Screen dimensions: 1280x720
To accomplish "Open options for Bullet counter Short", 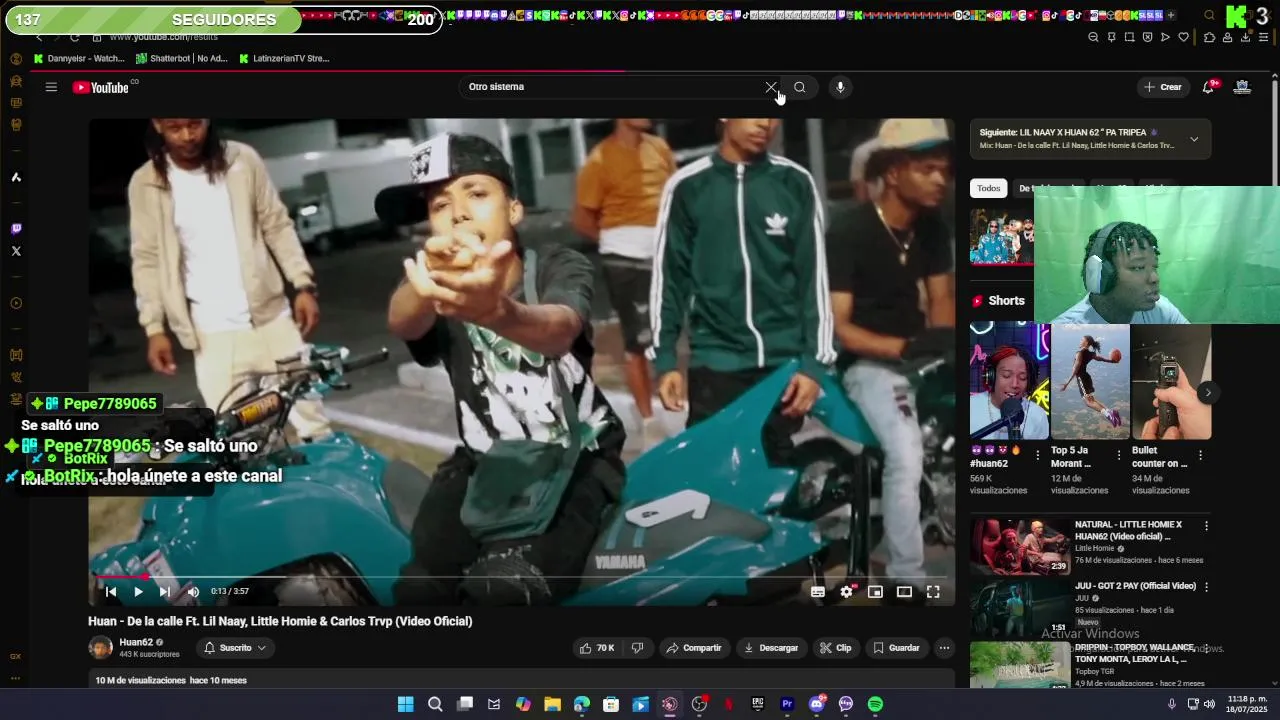I will click(1200, 455).
